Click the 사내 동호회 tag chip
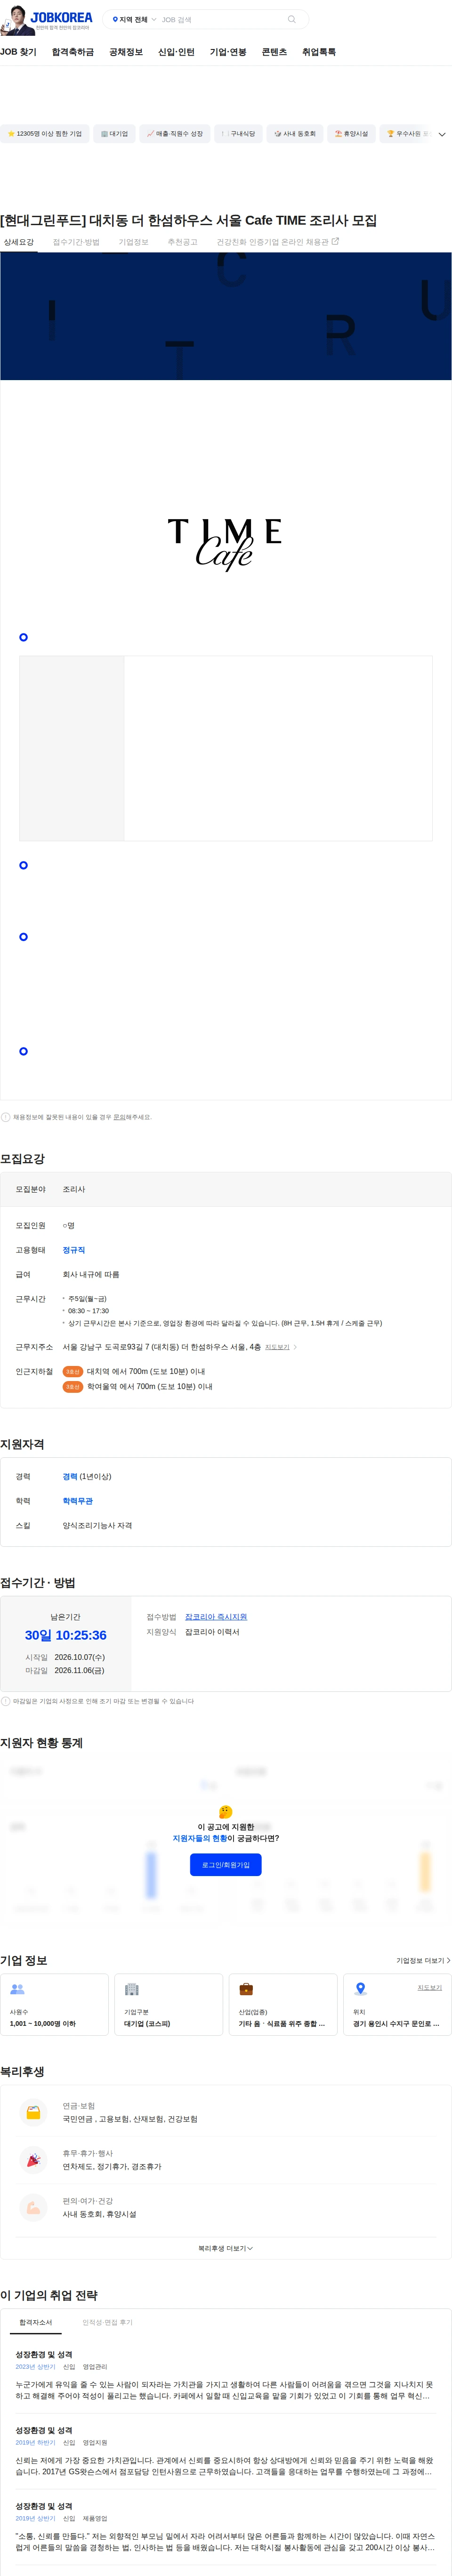The height and width of the screenshot is (2576, 452). (x=295, y=134)
